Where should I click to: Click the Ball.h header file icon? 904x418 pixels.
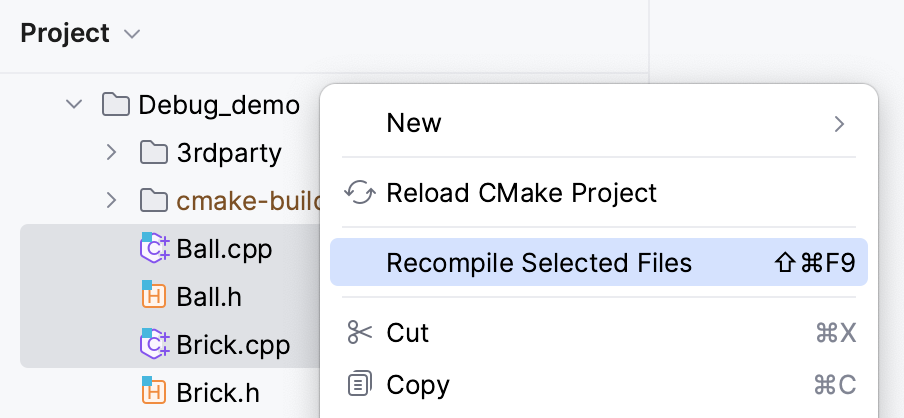tap(154, 297)
